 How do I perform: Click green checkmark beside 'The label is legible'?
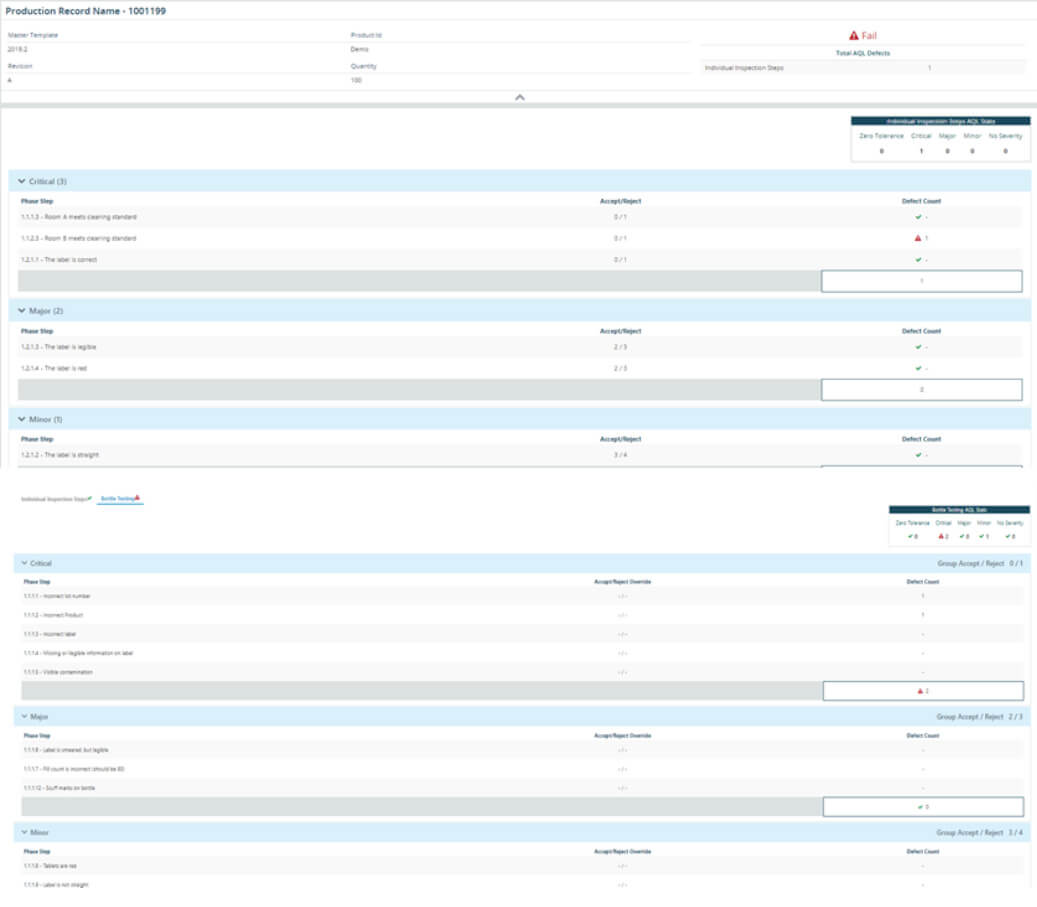[x=916, y=347]
